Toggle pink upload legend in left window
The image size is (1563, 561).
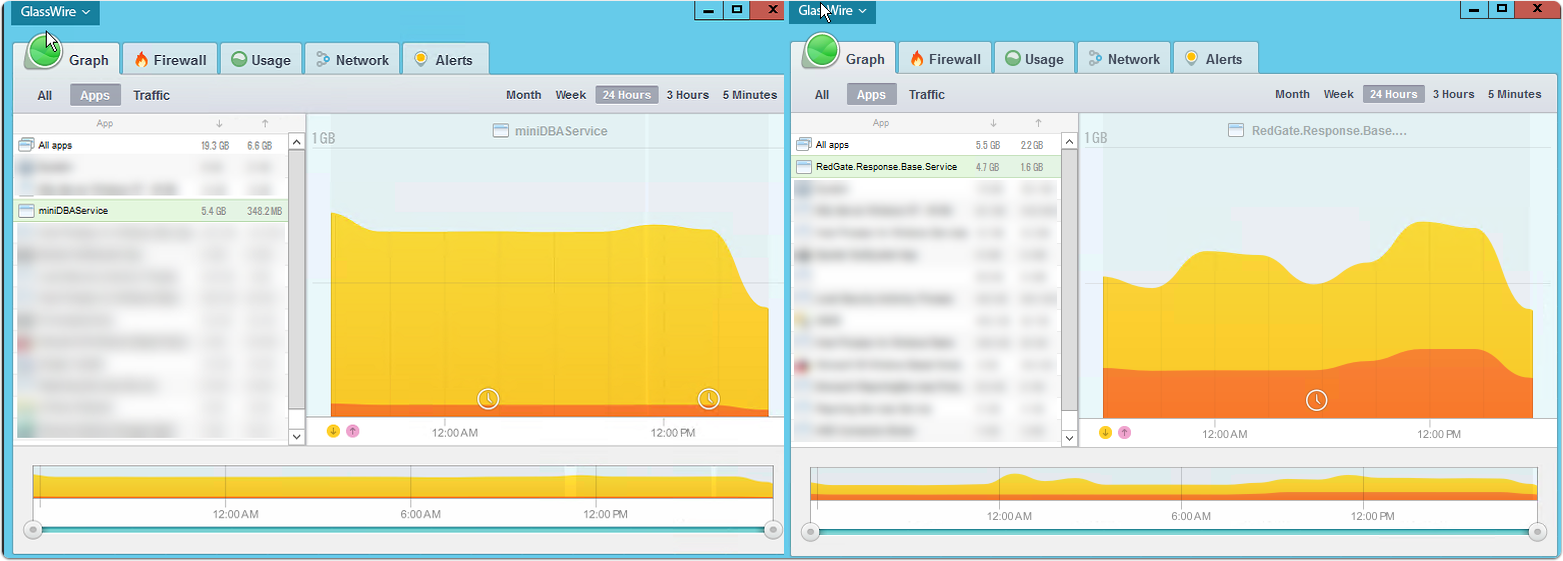coord(352,431)
